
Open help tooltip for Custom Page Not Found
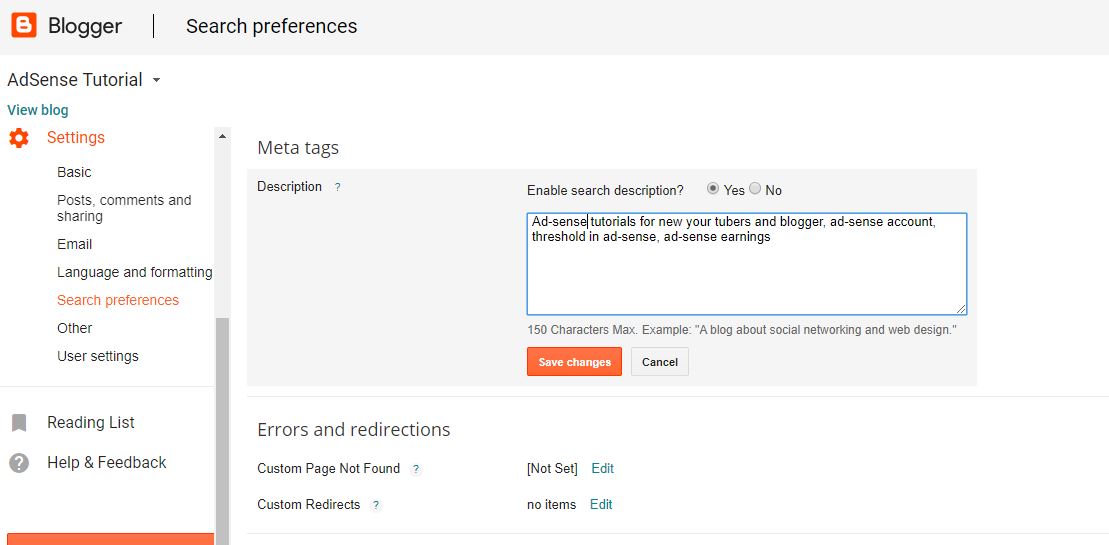pyautogui.click(x=416, y=469)
